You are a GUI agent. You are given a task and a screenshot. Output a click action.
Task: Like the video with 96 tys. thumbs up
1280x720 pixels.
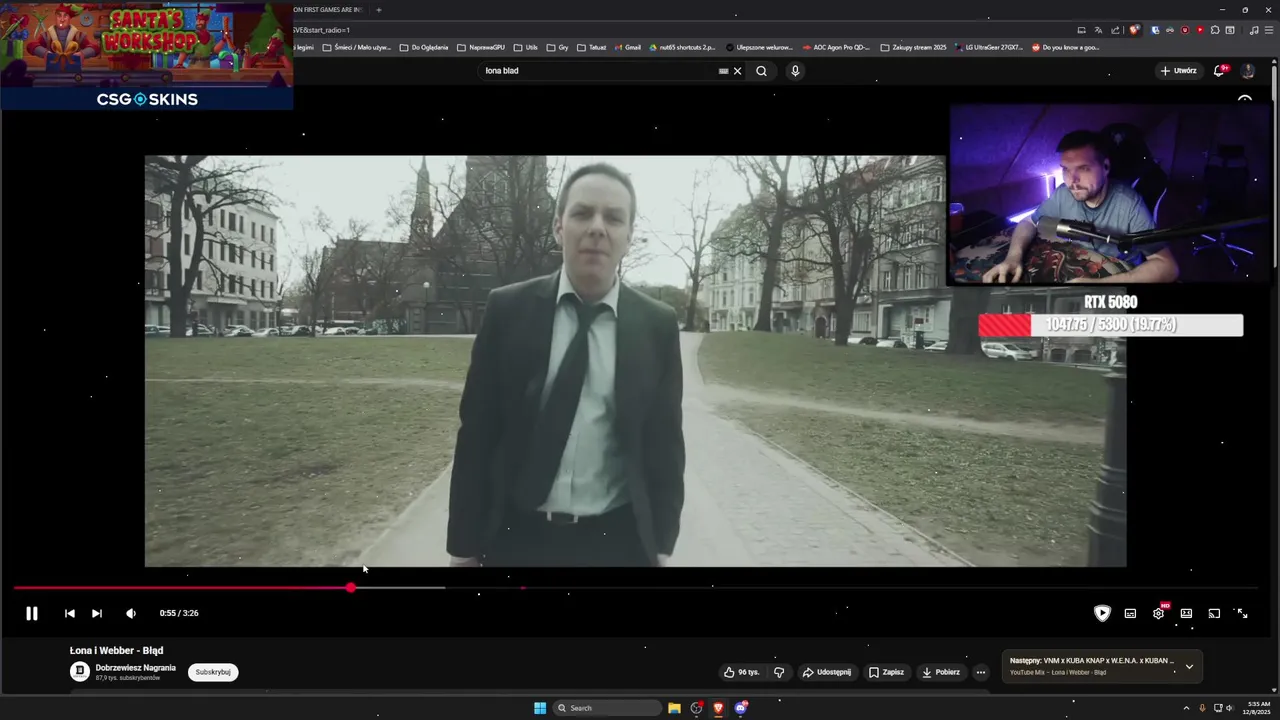click(742, 672)
